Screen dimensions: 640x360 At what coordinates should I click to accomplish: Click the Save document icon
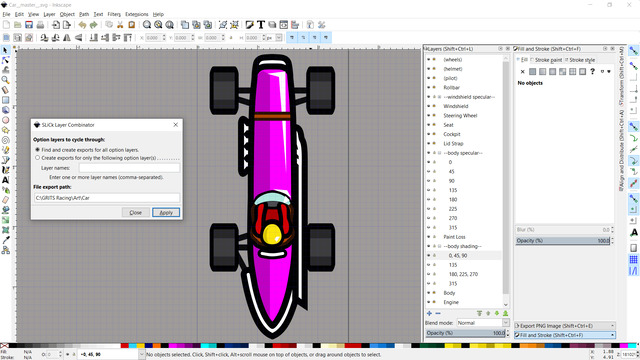pyautogui.click(x=29, y=25)
